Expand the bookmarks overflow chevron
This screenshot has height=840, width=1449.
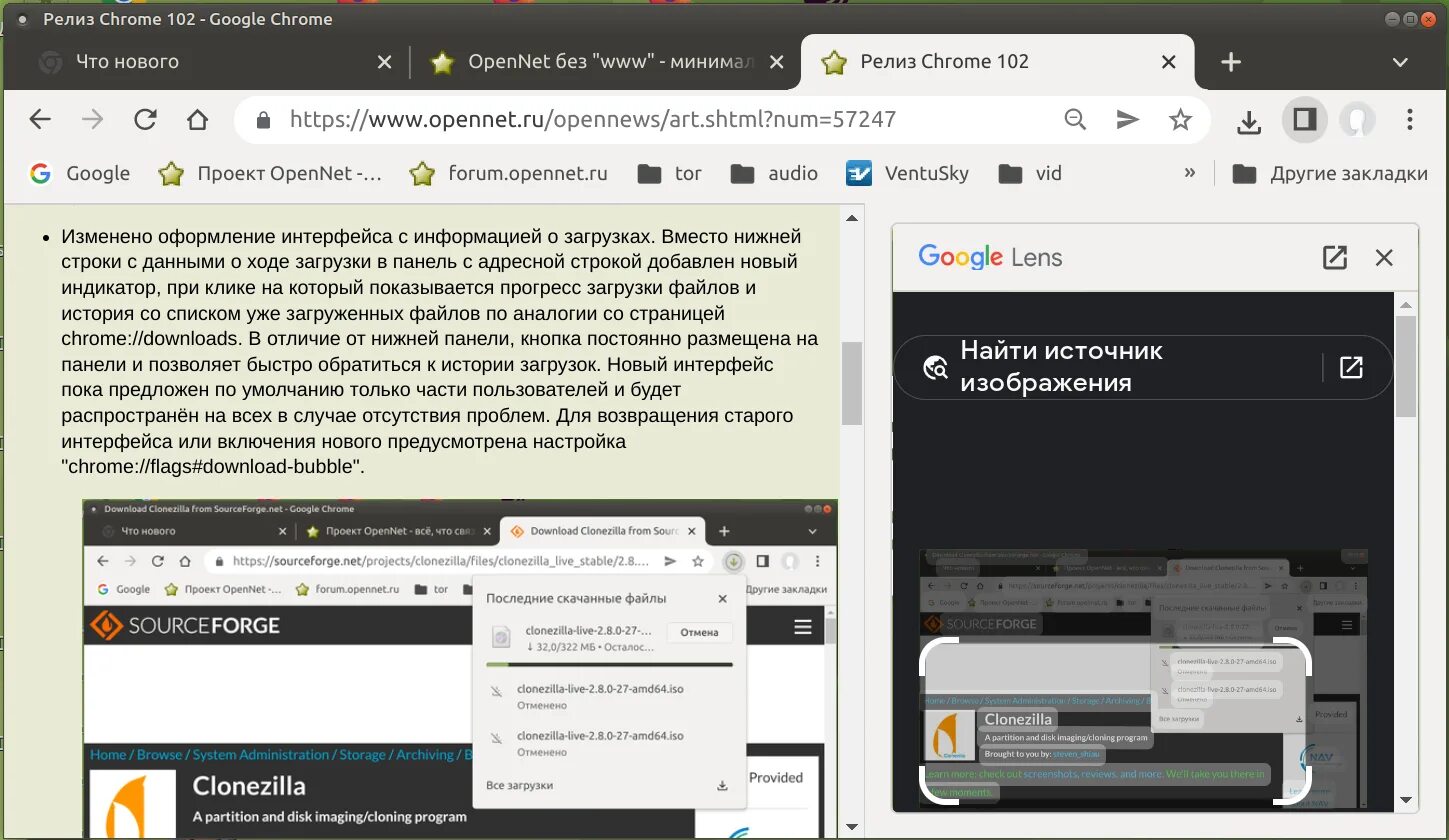point(1189,172)
